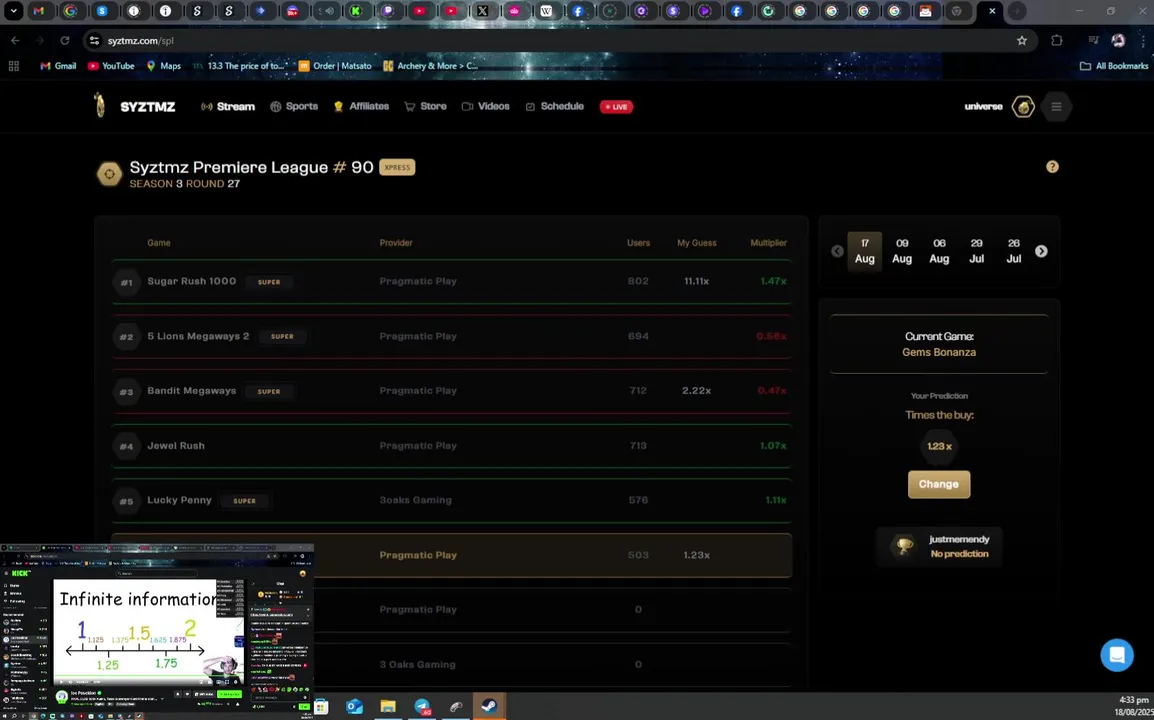This screenshot has width=1154, height=720.
Task: Open the Store nav link
Action: tap(425, 107)
